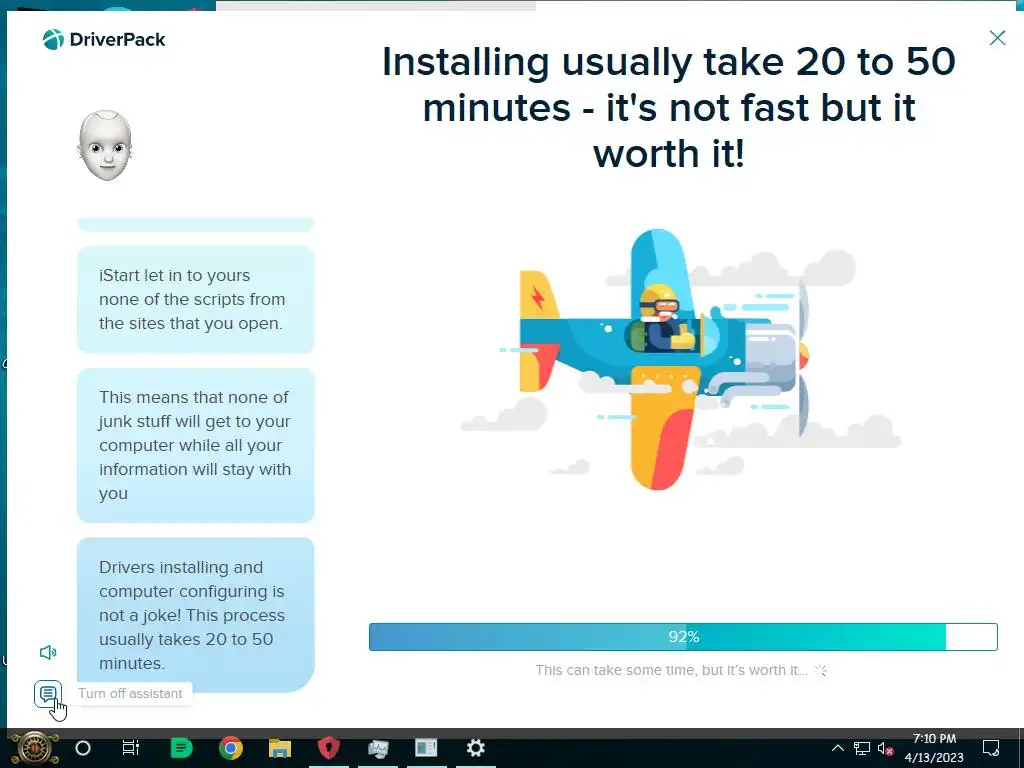Open Task View on the taskbar

131,748
